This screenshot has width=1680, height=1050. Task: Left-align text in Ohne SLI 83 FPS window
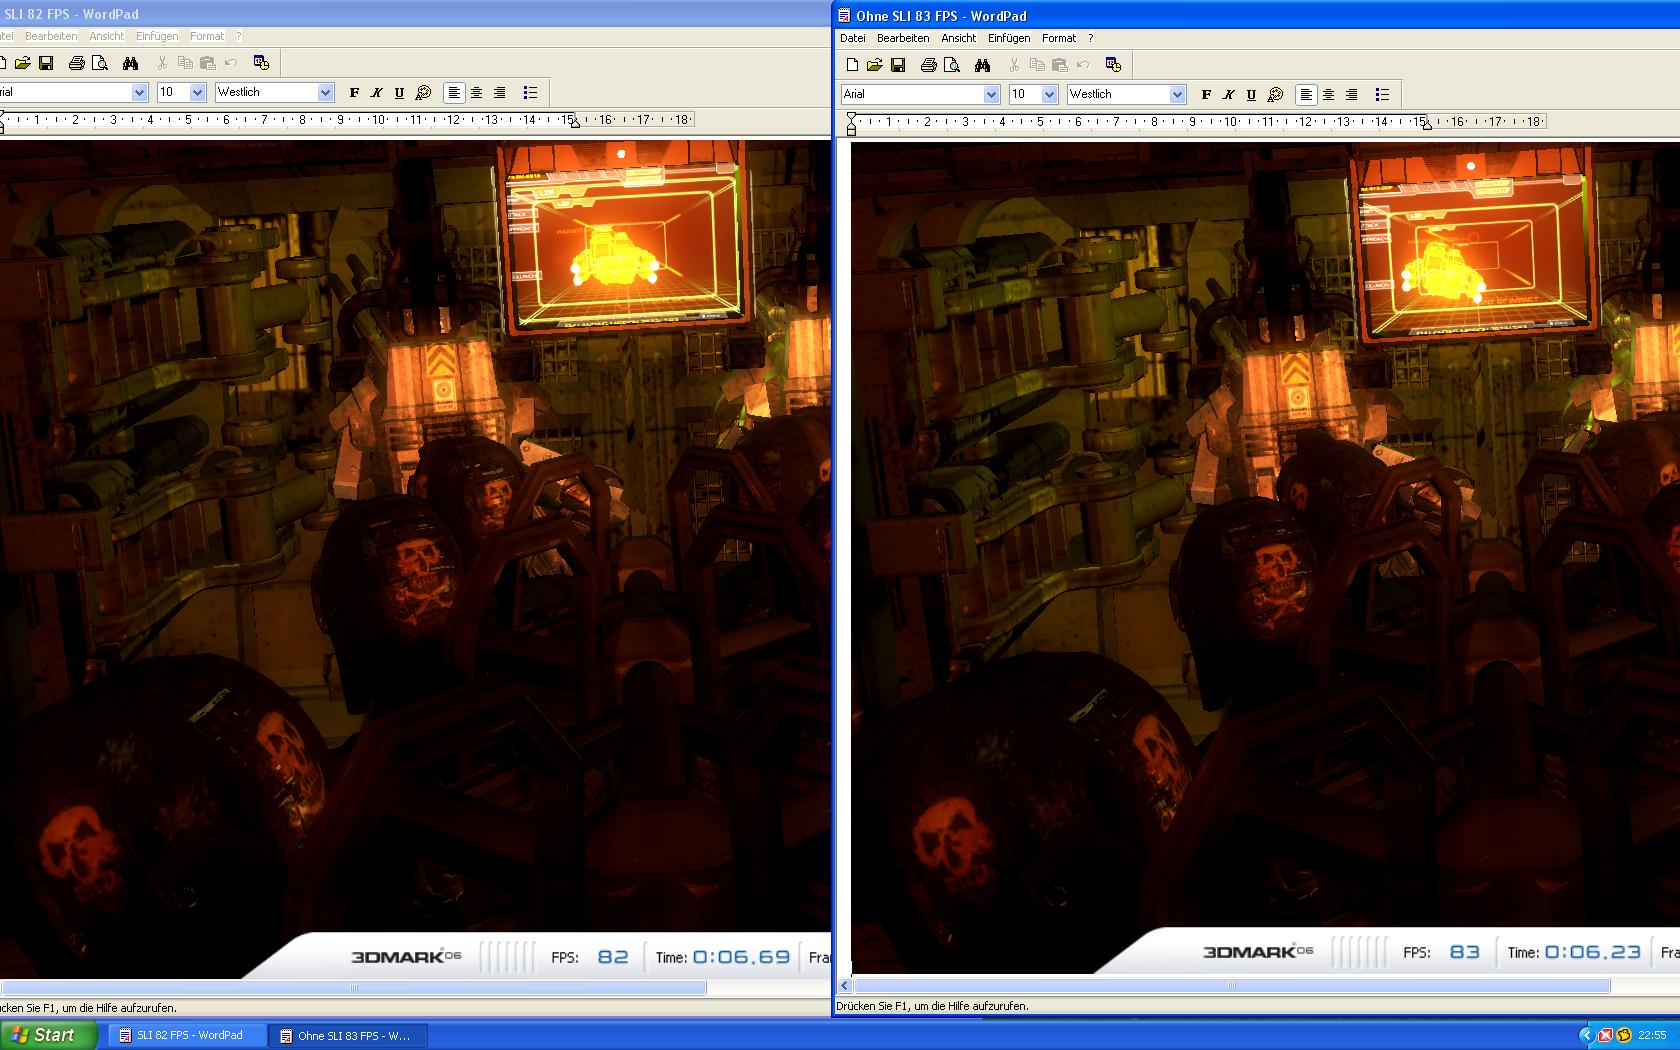[x=1306, y=94]
